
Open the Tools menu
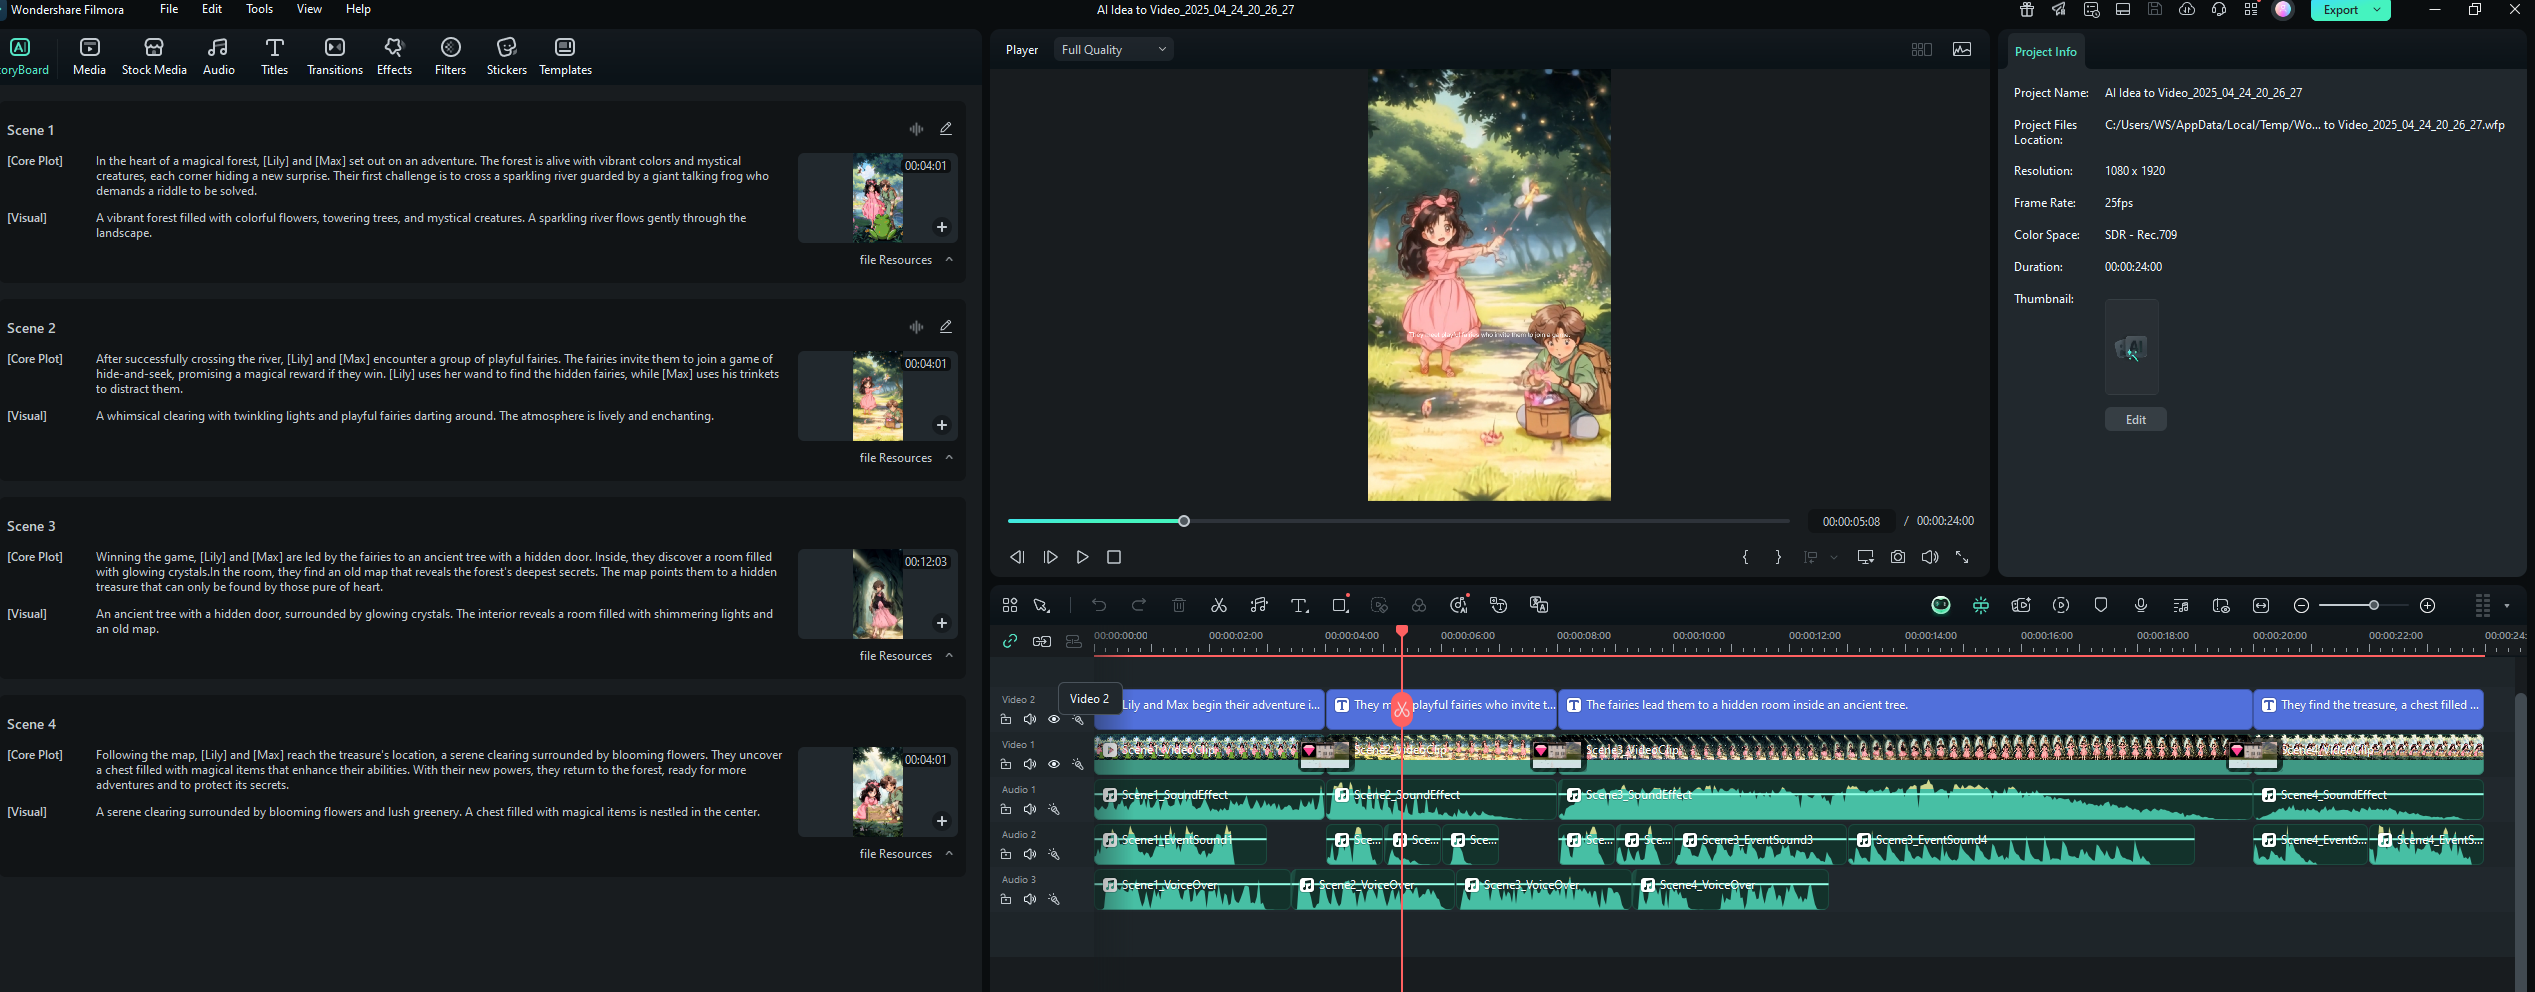pyautogui.click(x=259, y=9)
